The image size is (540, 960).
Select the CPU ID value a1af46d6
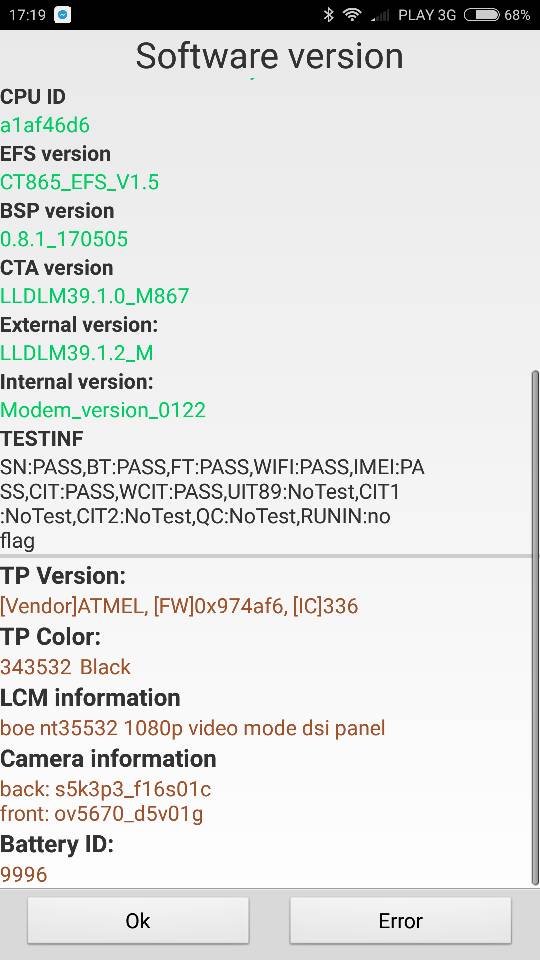45,125
